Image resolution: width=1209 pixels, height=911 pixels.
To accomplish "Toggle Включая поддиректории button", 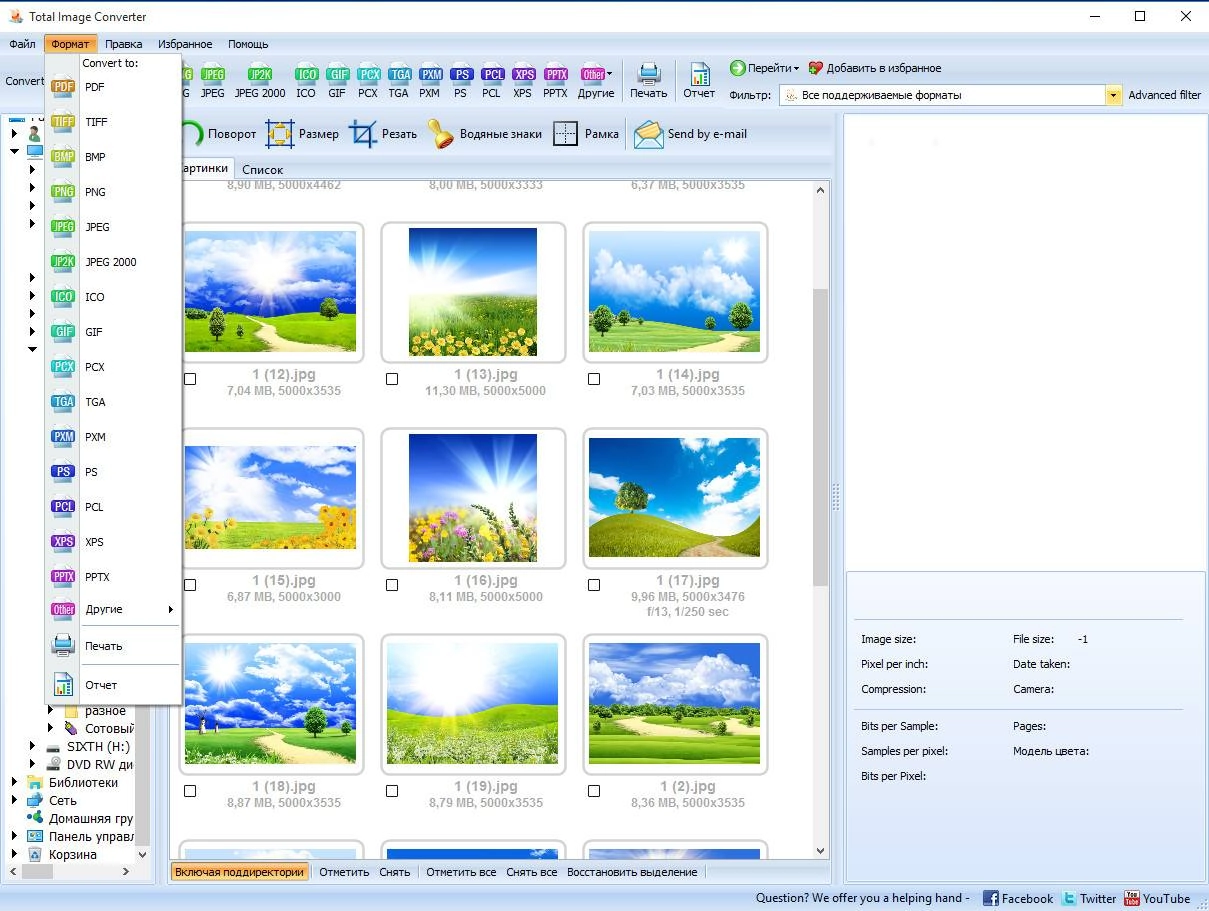I will (x=240, y=872).
